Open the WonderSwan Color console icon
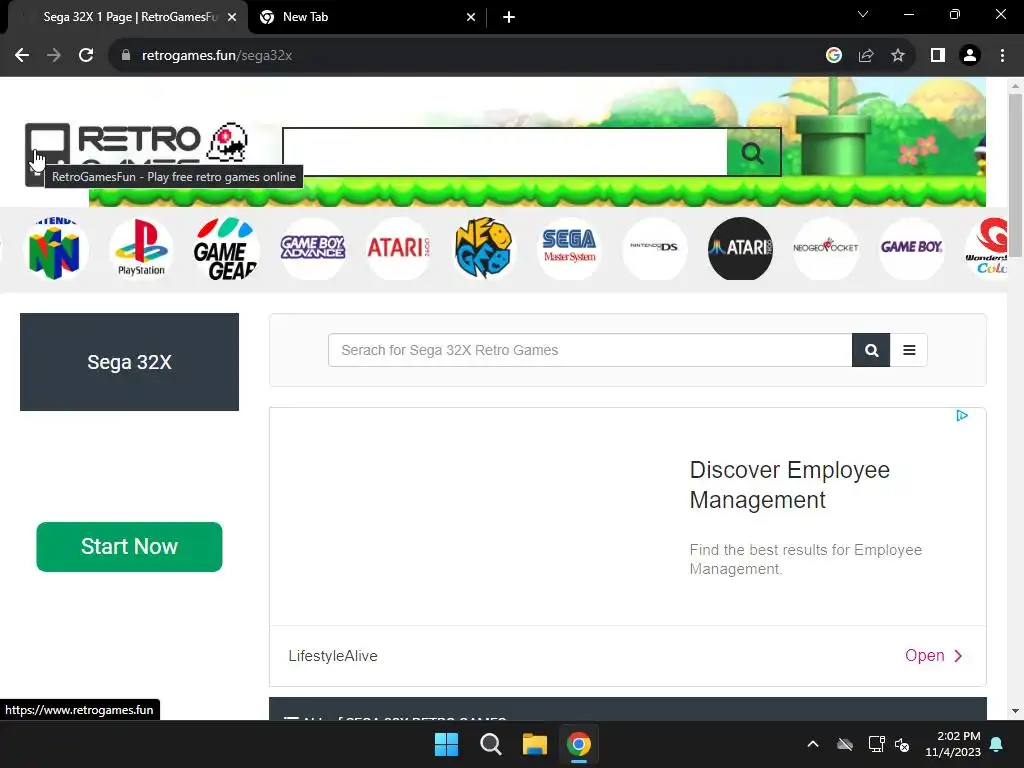 [986, 249]
